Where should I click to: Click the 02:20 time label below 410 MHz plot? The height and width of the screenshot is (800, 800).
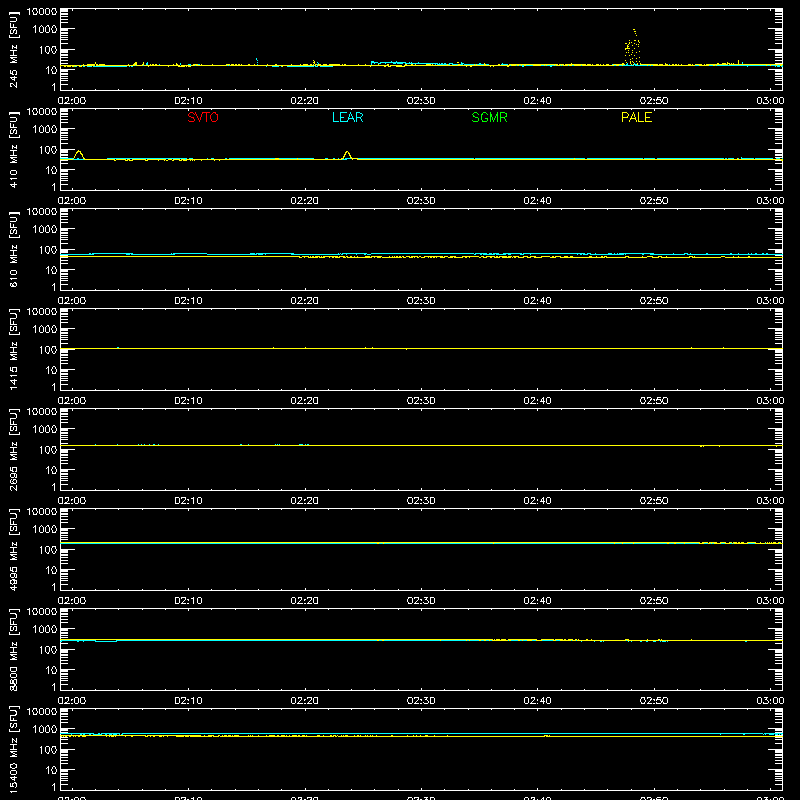click(x=305, y=201)
